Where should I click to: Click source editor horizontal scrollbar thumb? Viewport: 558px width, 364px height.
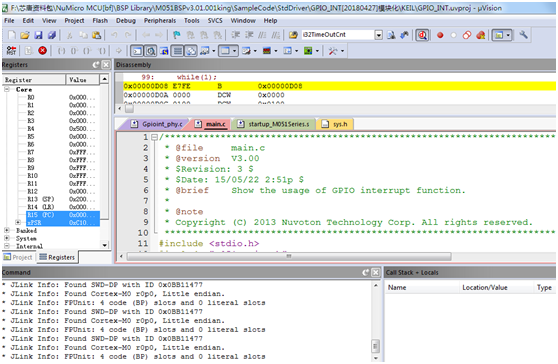(x=289, y=257)
